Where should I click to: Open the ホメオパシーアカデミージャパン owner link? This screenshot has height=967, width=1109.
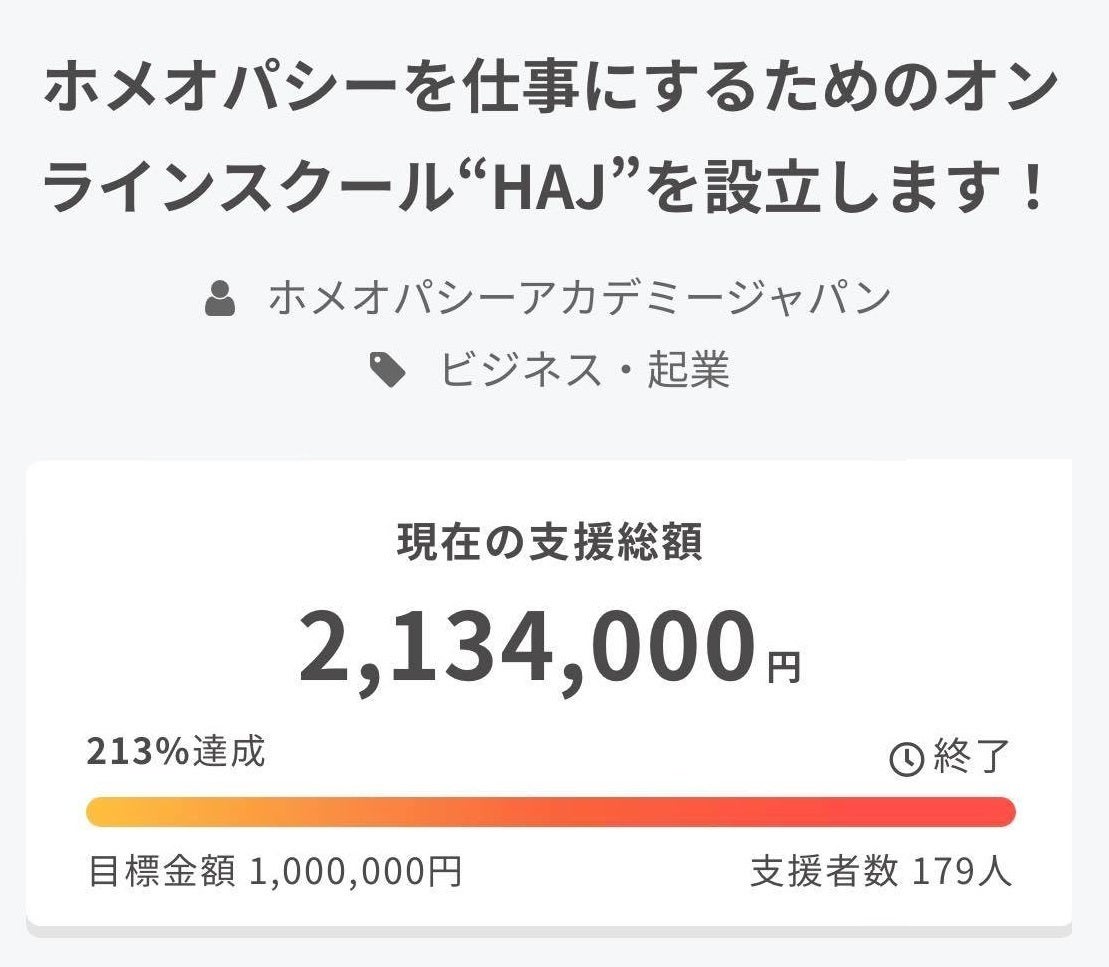579,299
